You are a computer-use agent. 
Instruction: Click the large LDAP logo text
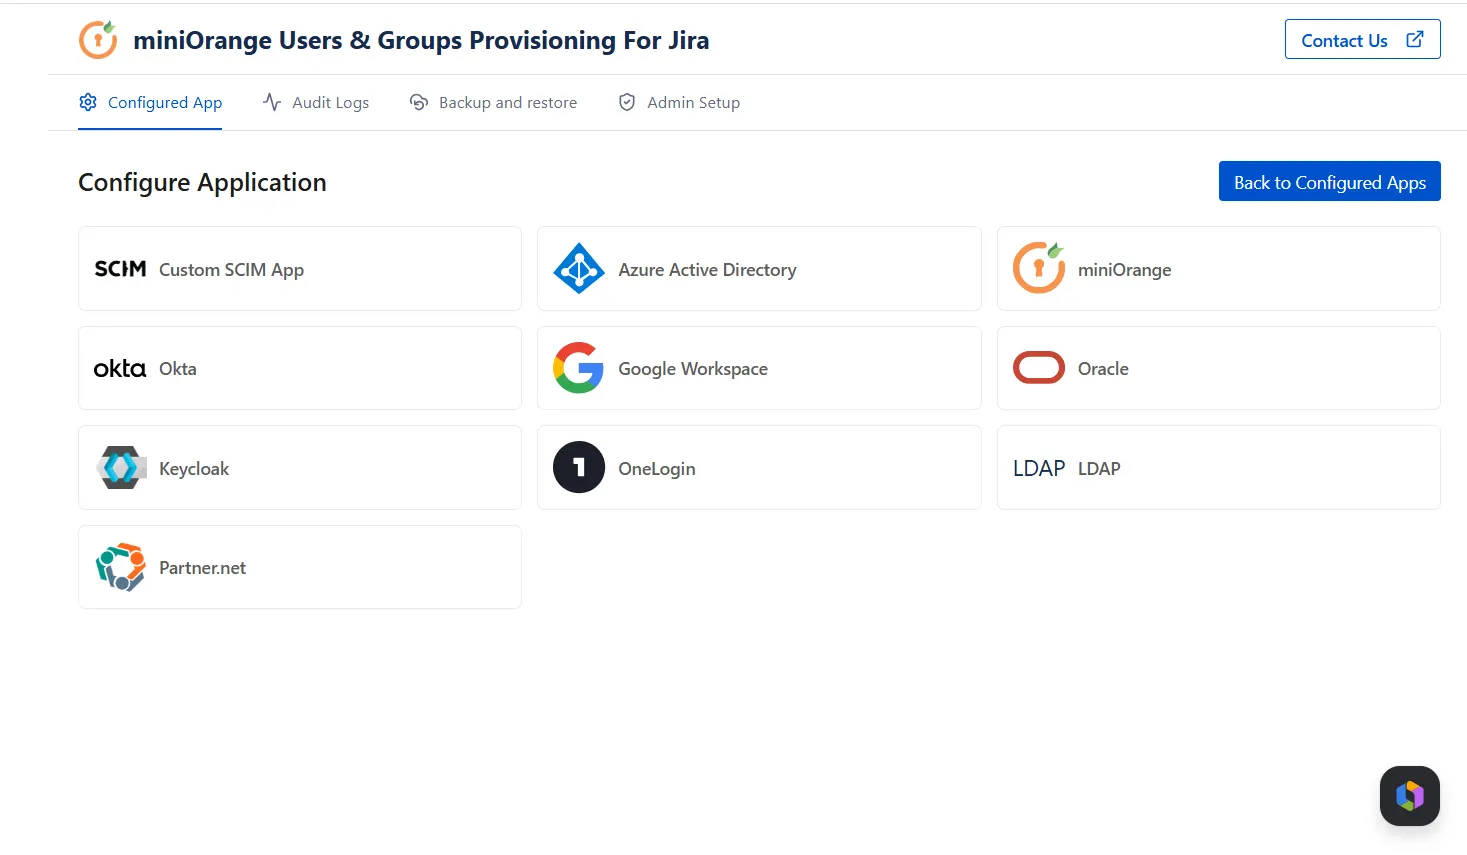point(1039,468)
